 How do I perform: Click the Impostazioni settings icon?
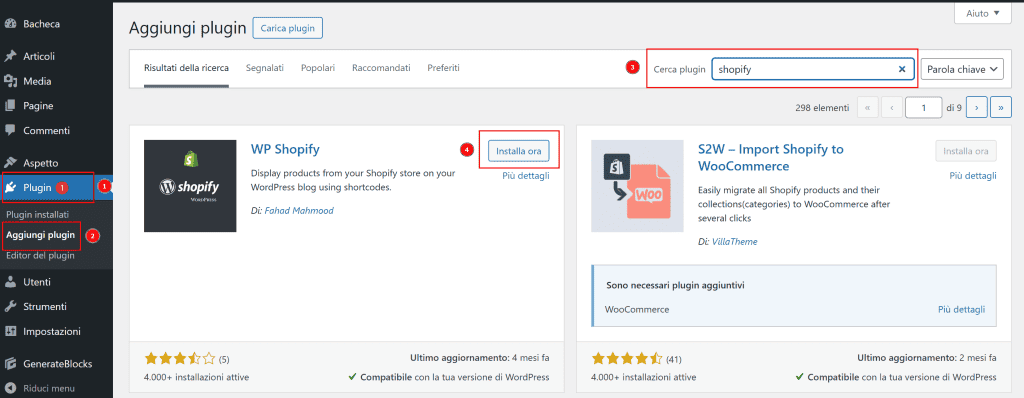10,331
